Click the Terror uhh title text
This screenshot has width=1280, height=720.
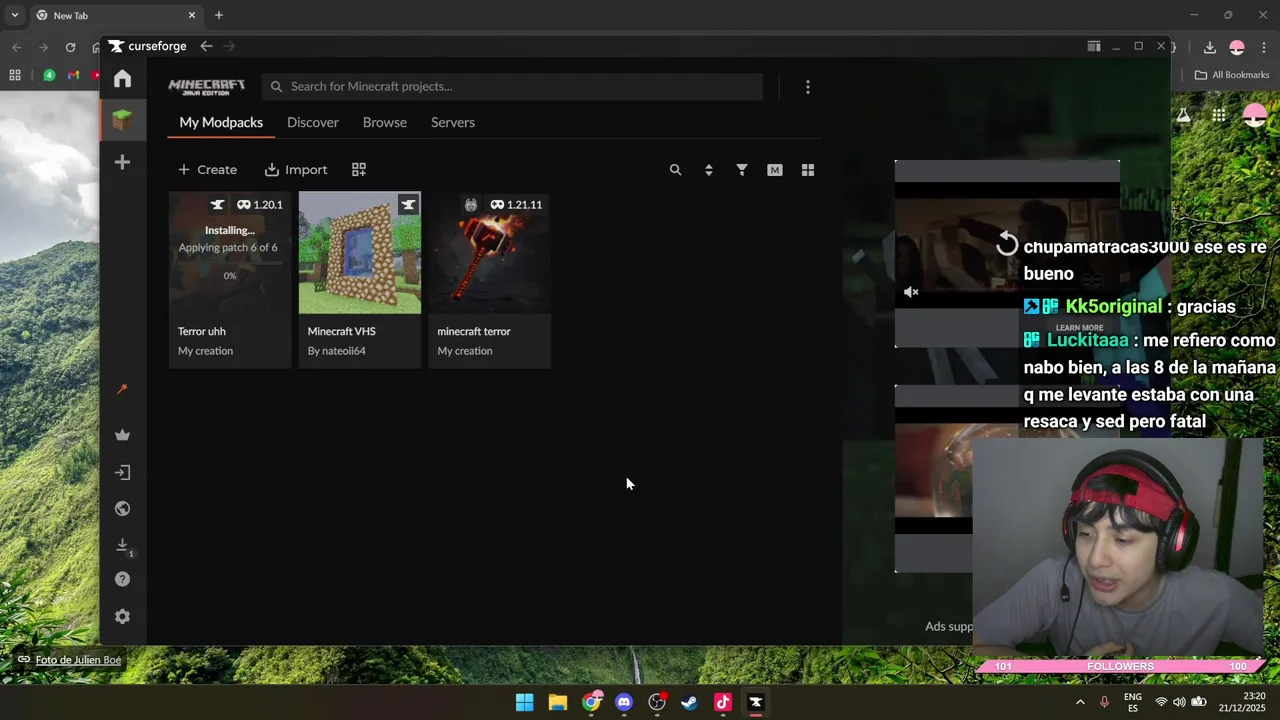tap(202, 331)
